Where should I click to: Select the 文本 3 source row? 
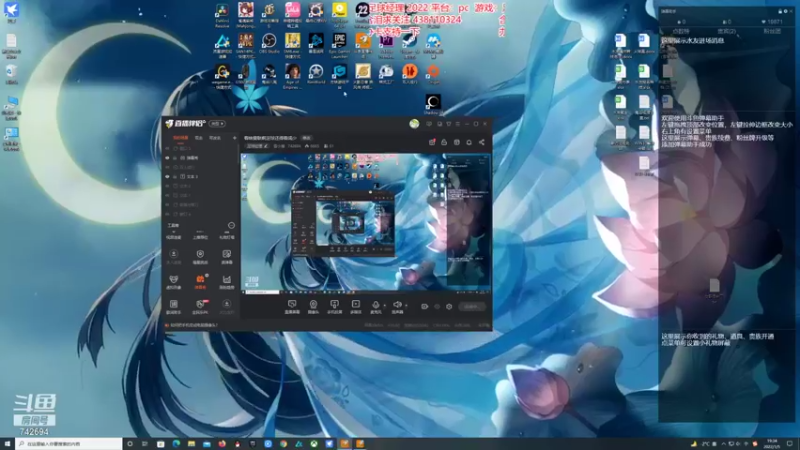pos(201,177)
